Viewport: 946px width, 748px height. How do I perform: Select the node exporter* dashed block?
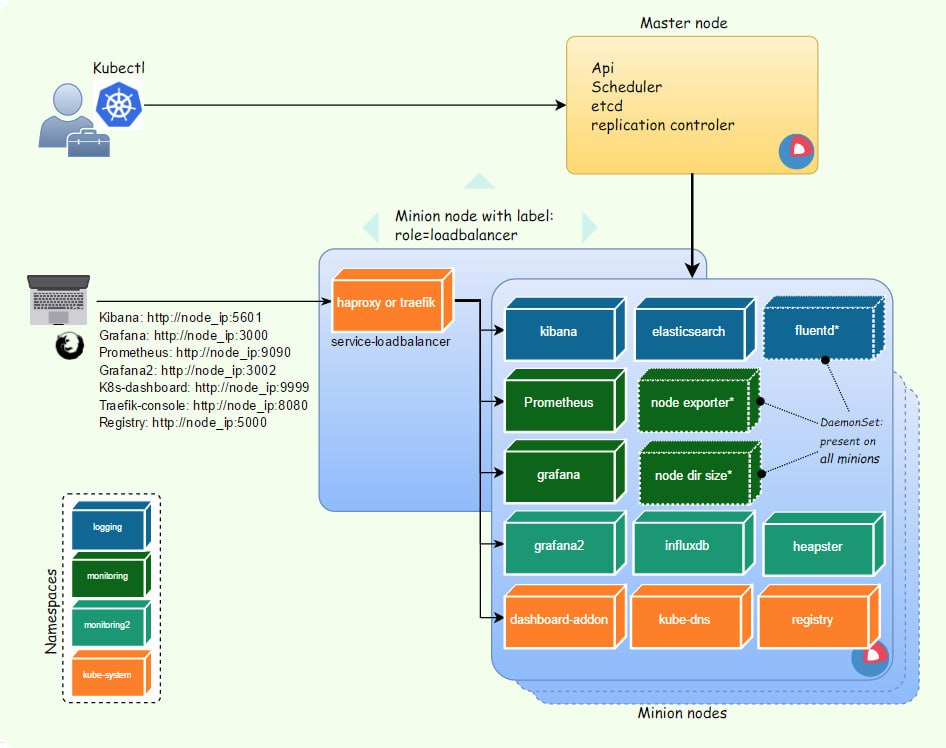pos(699,401)
